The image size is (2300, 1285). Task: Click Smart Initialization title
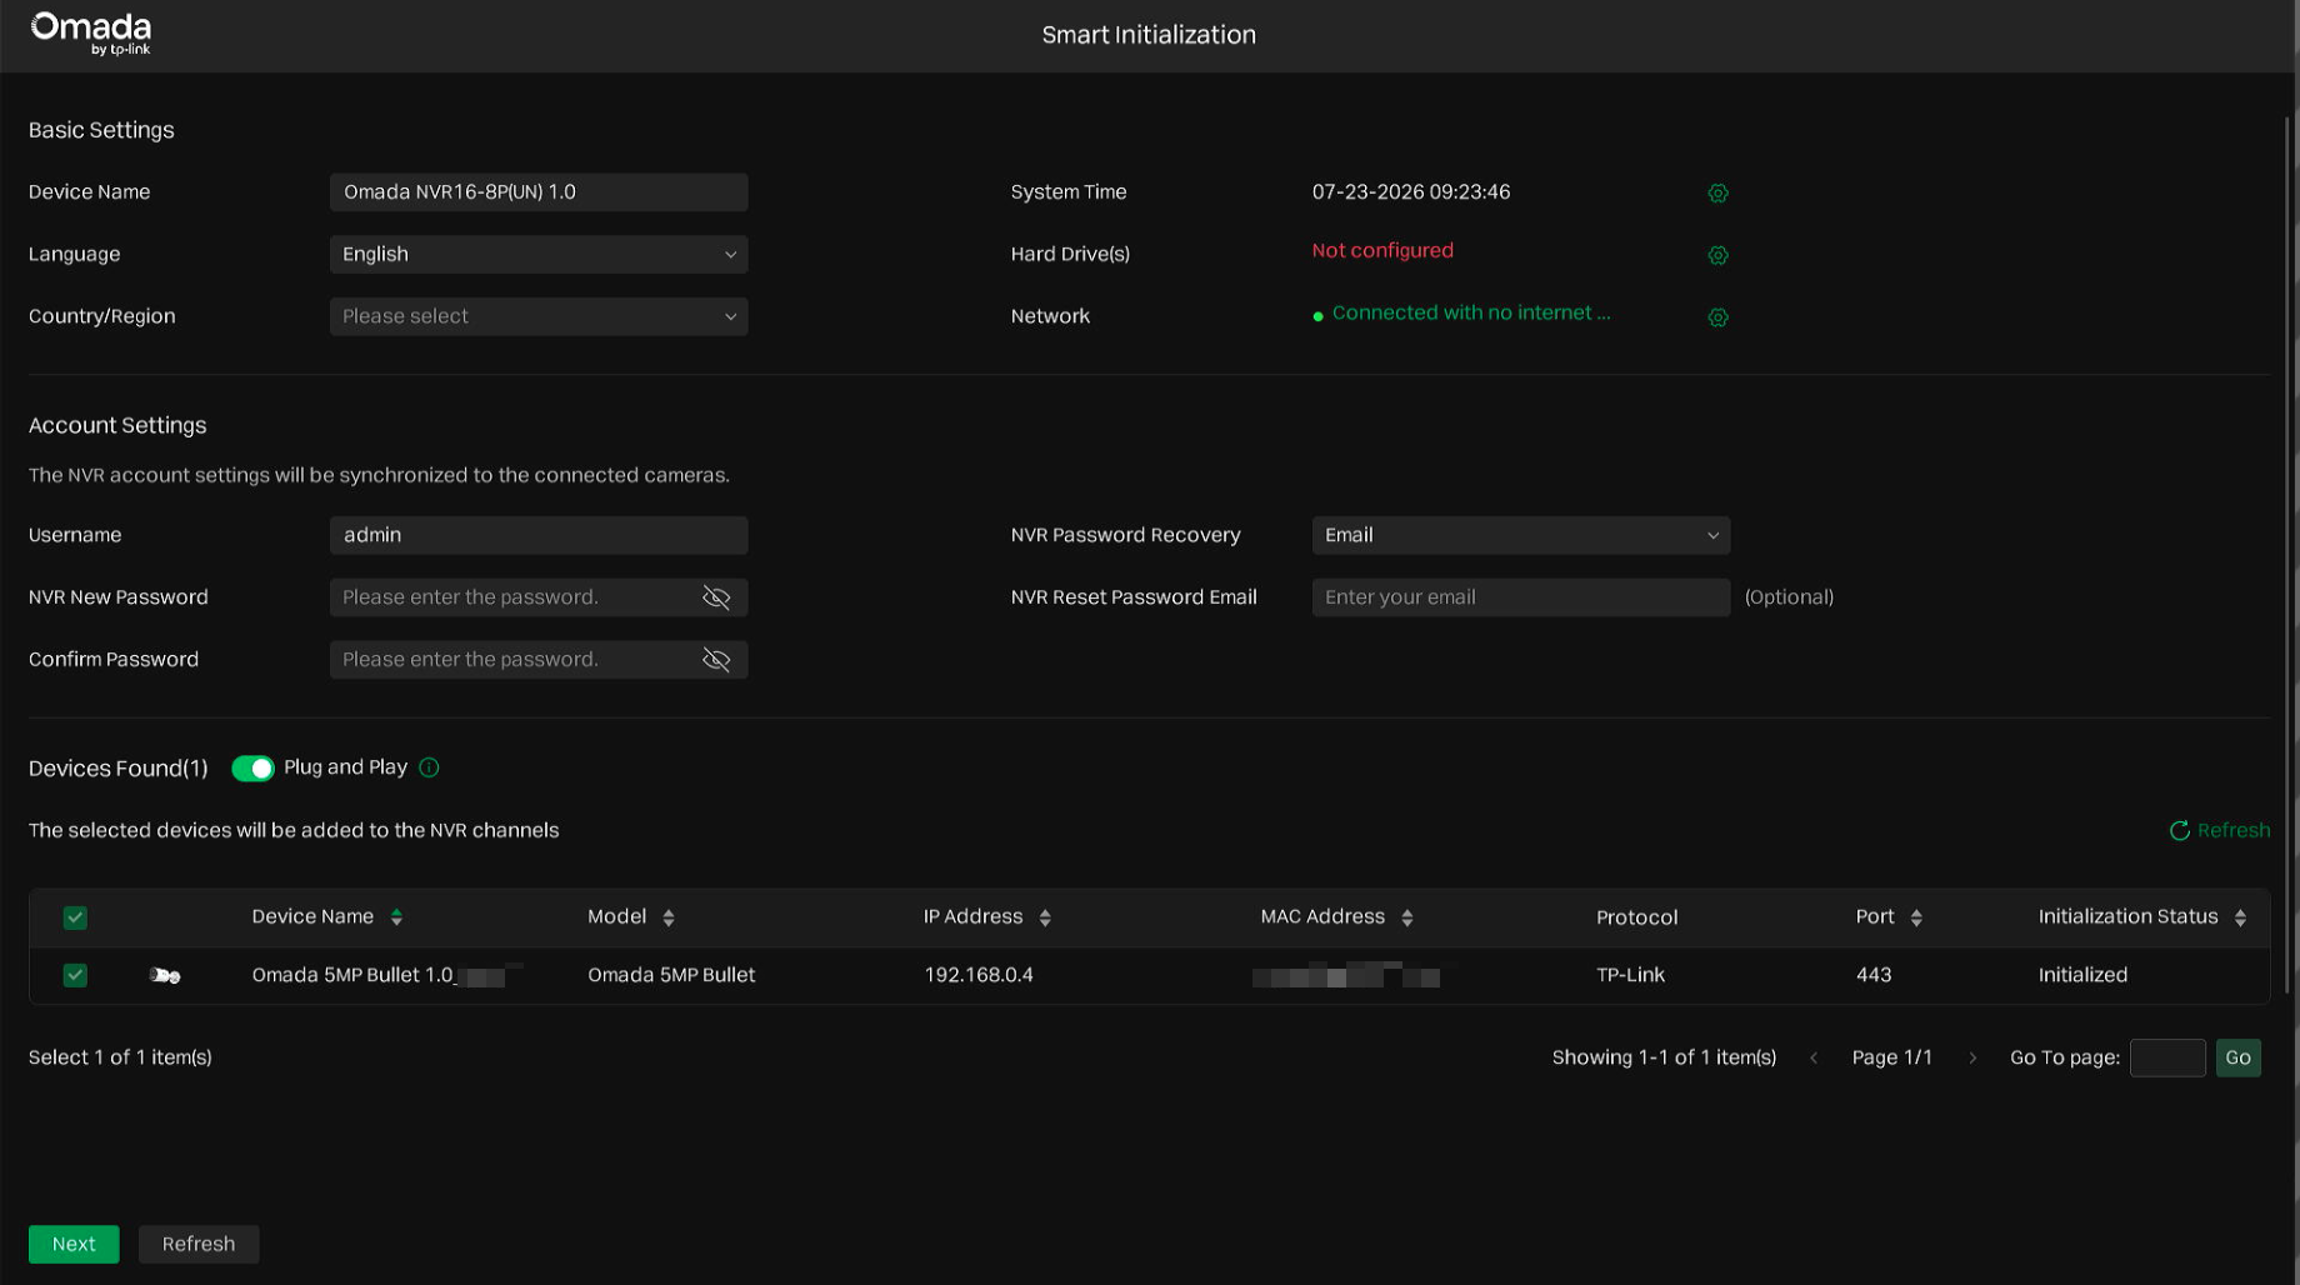tap(1148, 35)
